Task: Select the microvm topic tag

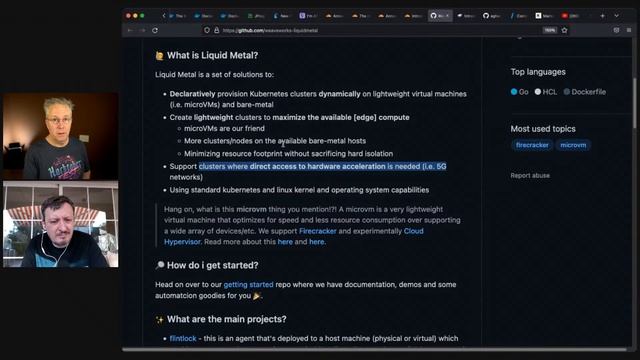Action: pyautogui.click(x=573, y=145)
